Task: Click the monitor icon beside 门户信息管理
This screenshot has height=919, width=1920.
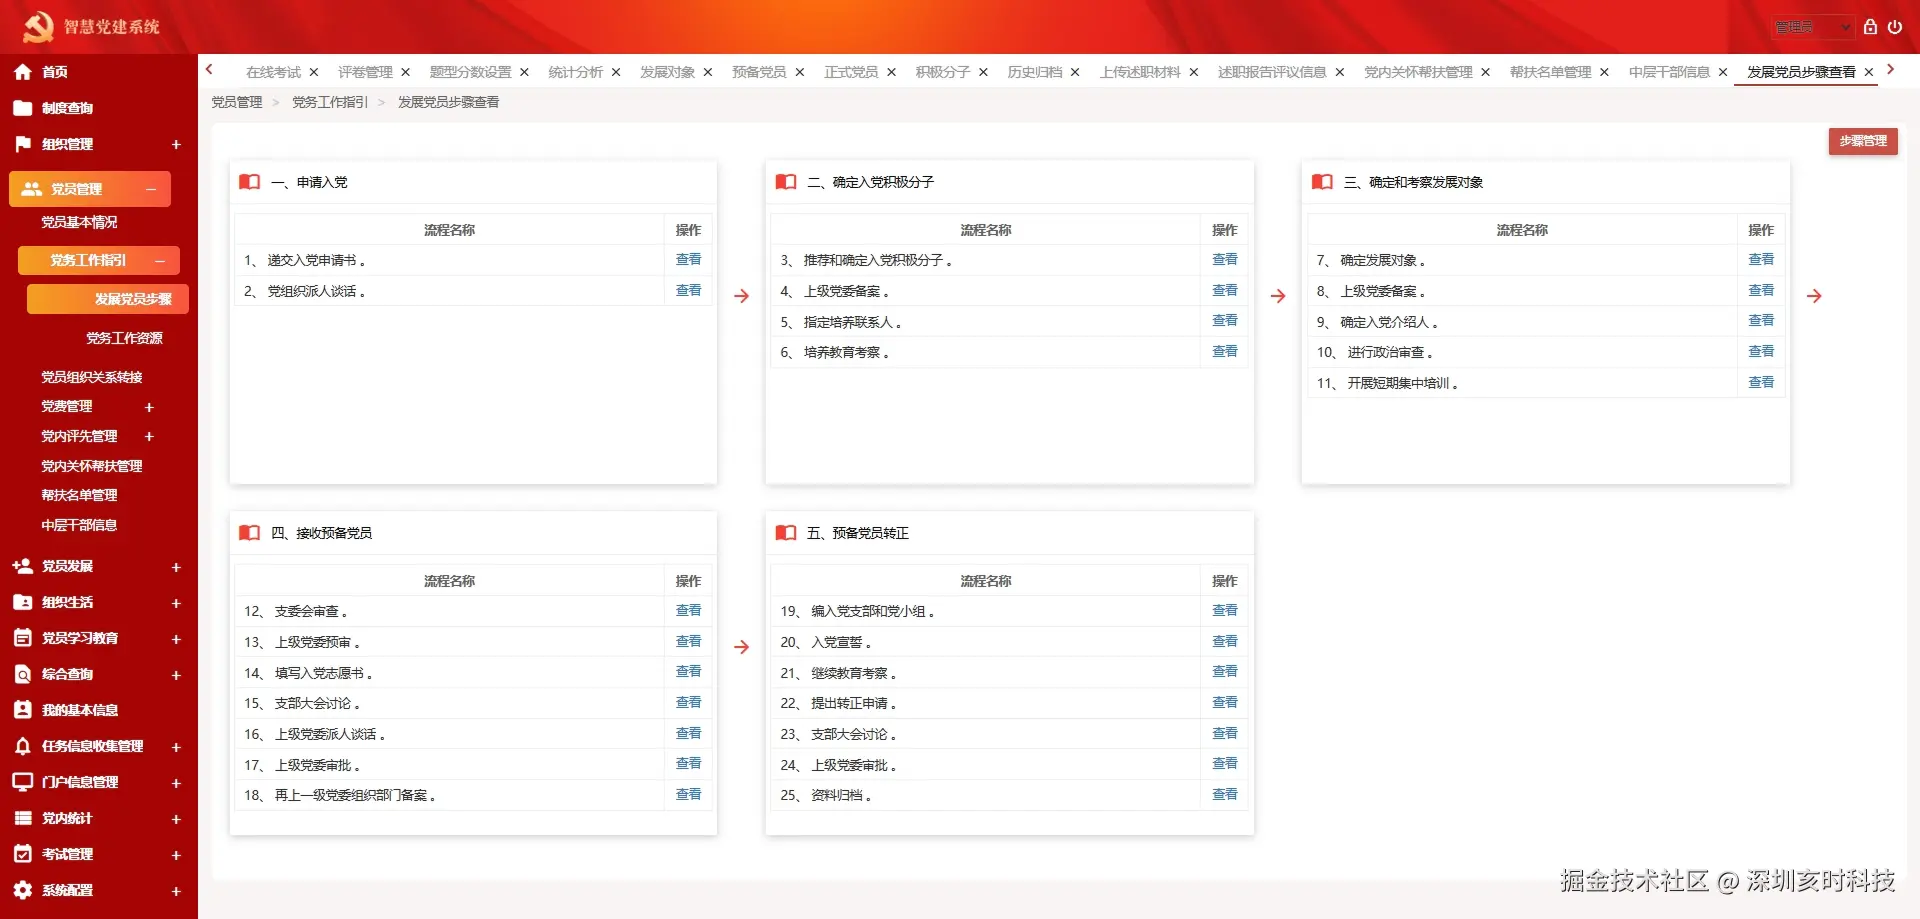Action: (23, 782)
